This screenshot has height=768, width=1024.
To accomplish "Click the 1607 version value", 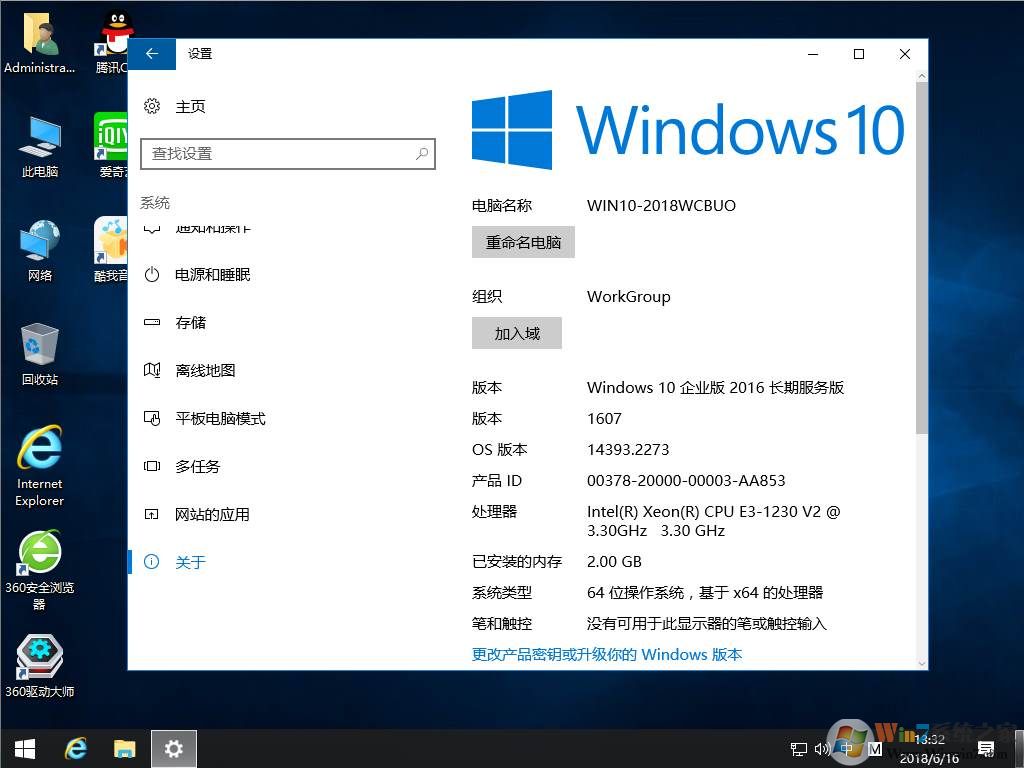I will (x=604, y=419).
